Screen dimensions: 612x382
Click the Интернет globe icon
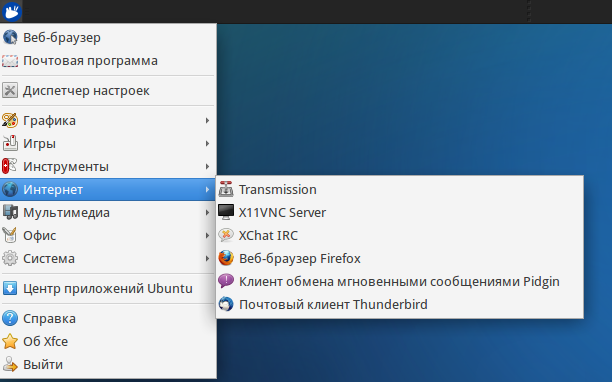10,190
